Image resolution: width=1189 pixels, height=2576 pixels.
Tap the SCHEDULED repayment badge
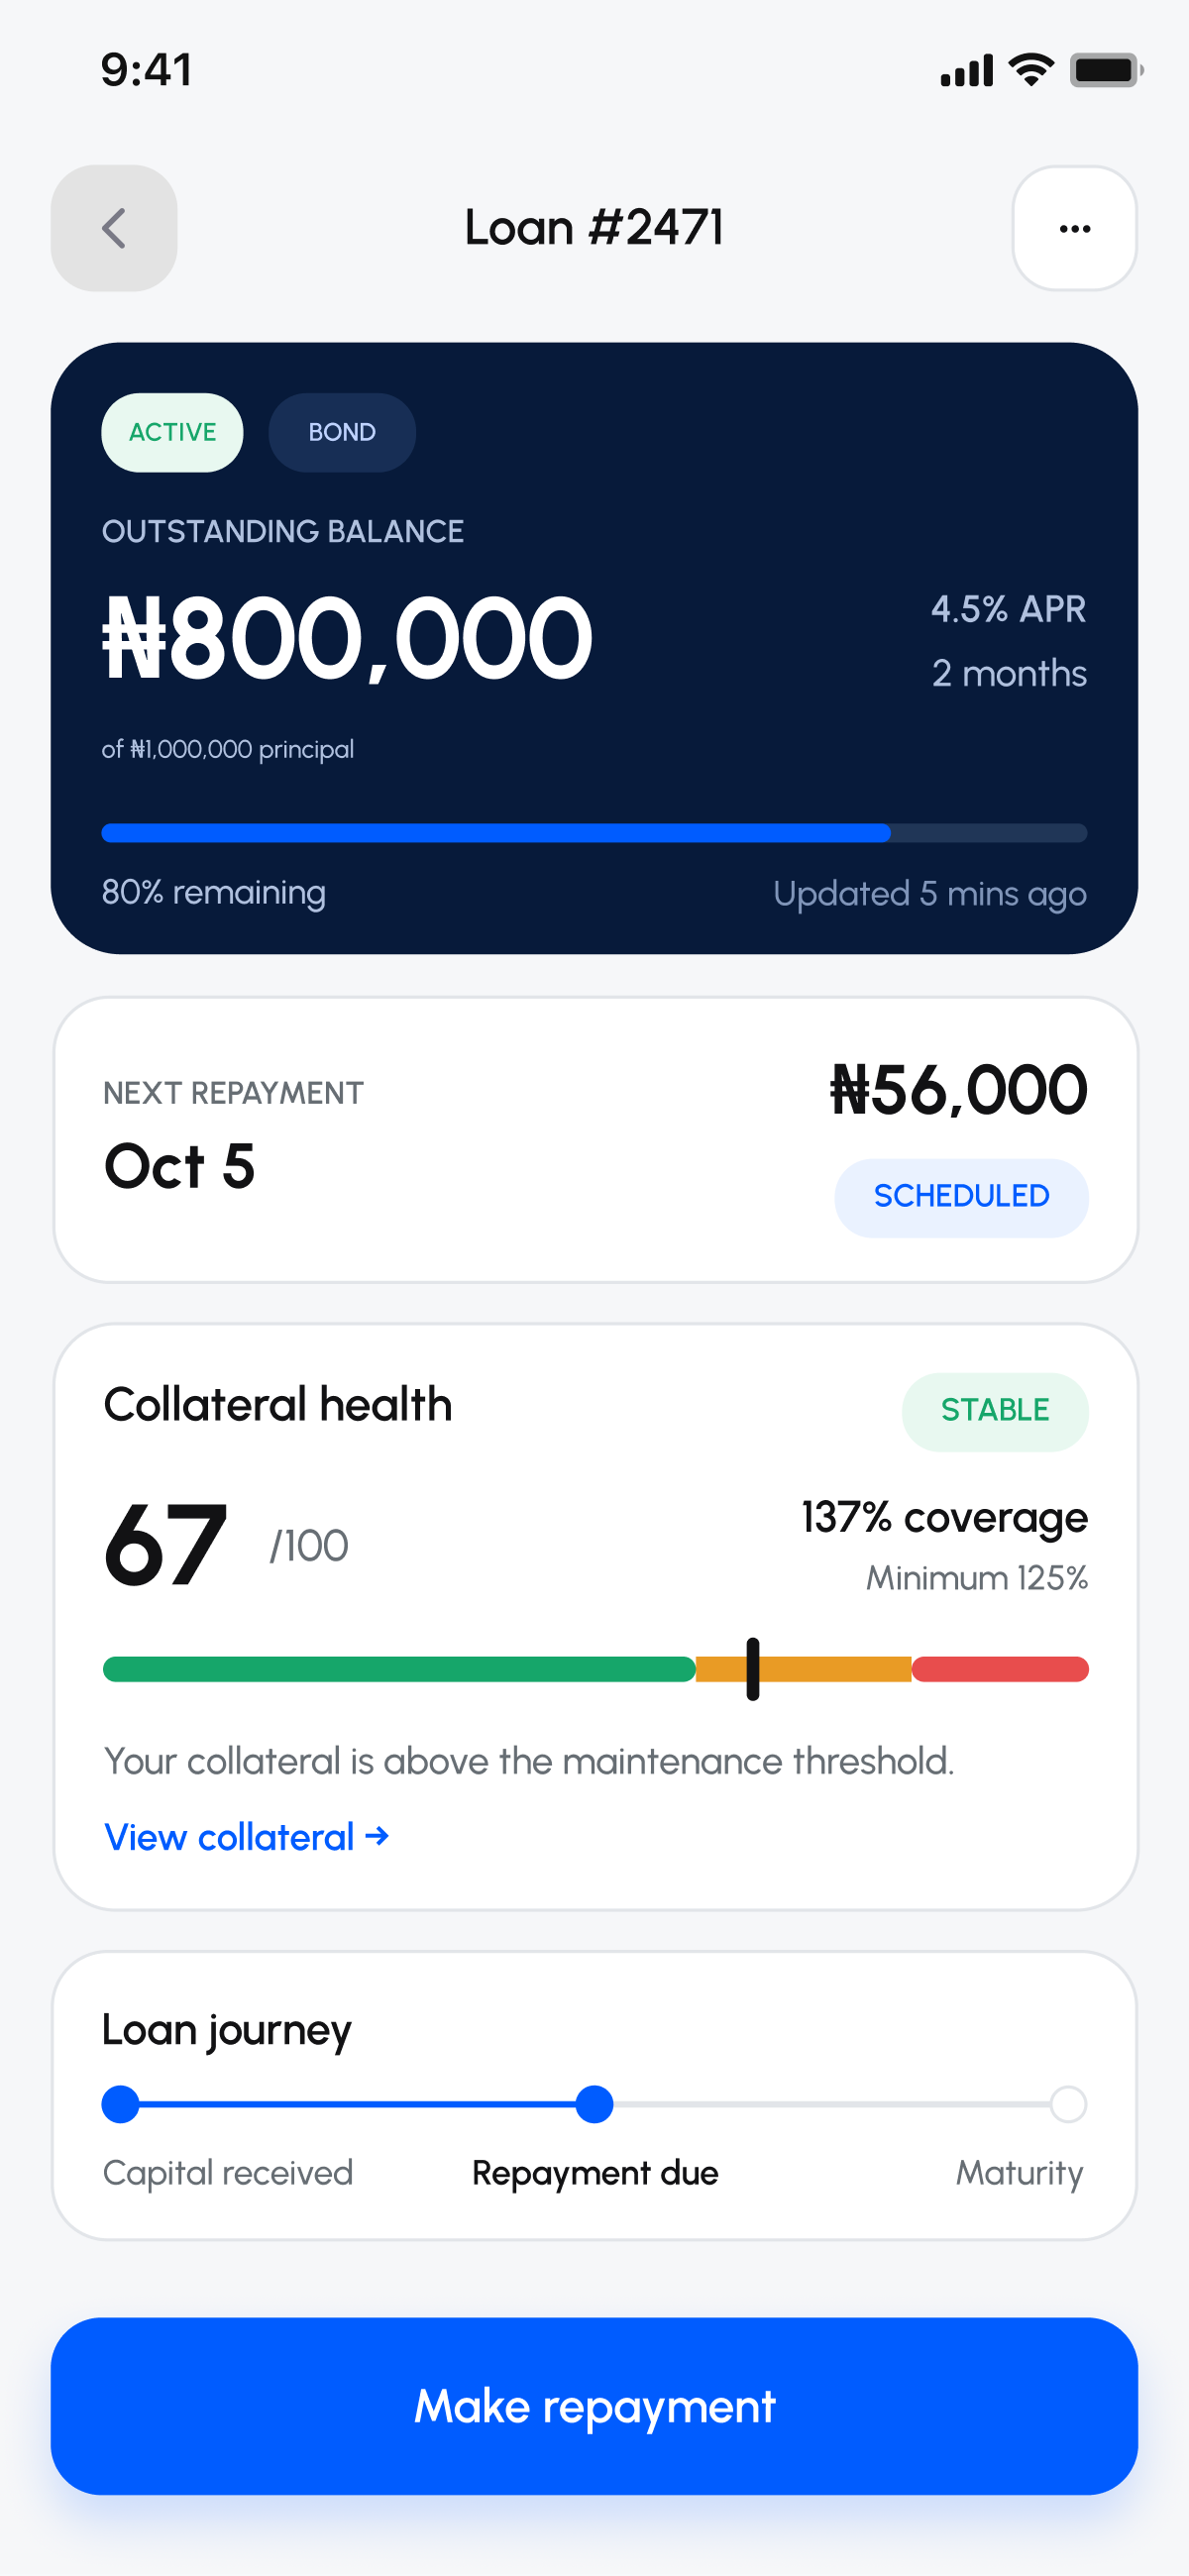(x=961, y=1197)
